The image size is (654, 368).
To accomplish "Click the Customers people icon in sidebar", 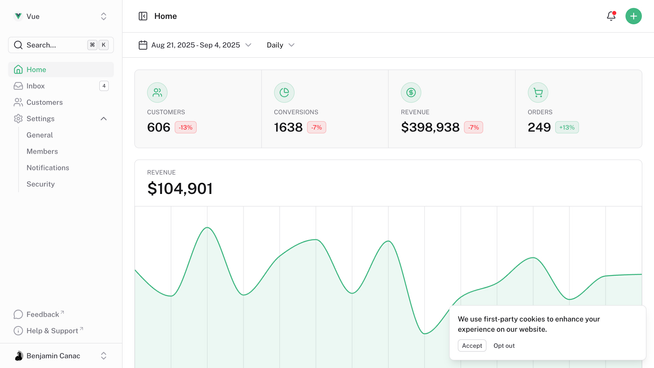I will coord(18,102).
